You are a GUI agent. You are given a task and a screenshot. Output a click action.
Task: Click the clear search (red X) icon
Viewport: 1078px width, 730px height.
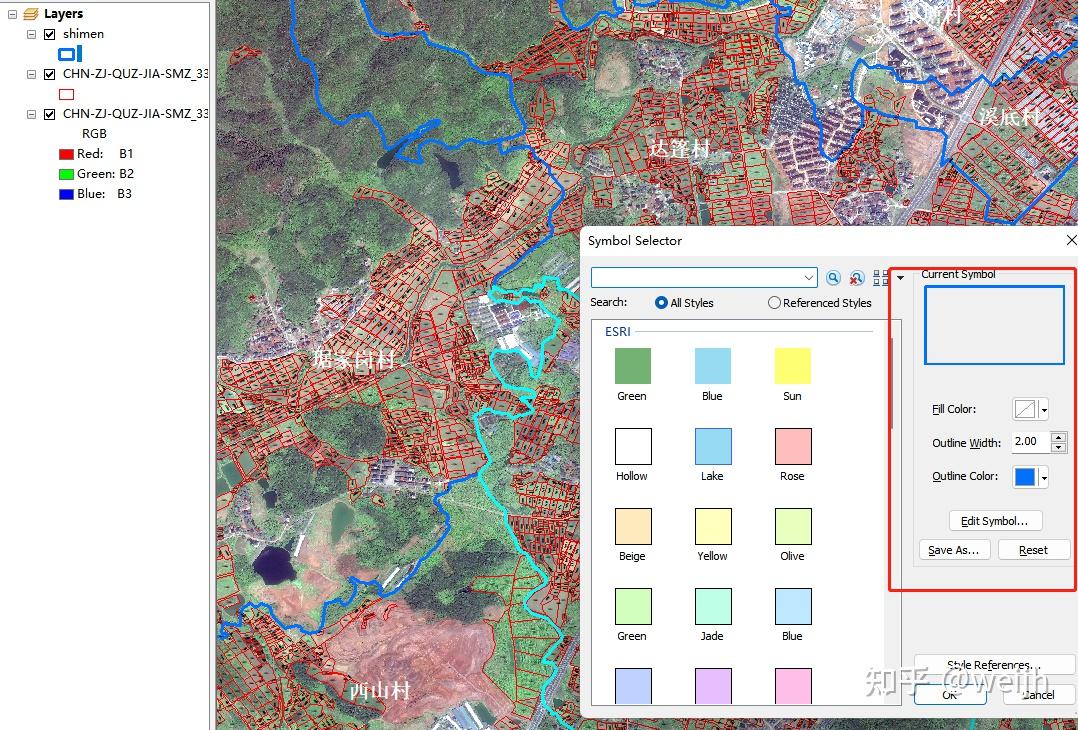857,277
